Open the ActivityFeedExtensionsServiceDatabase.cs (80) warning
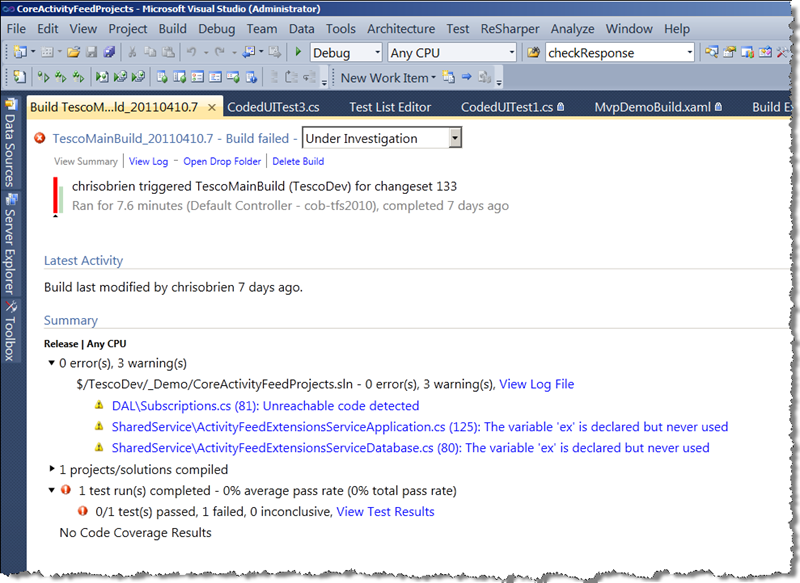Image resolution: width=800 pixels, height=583 pixels. click(x=411, y=447)
